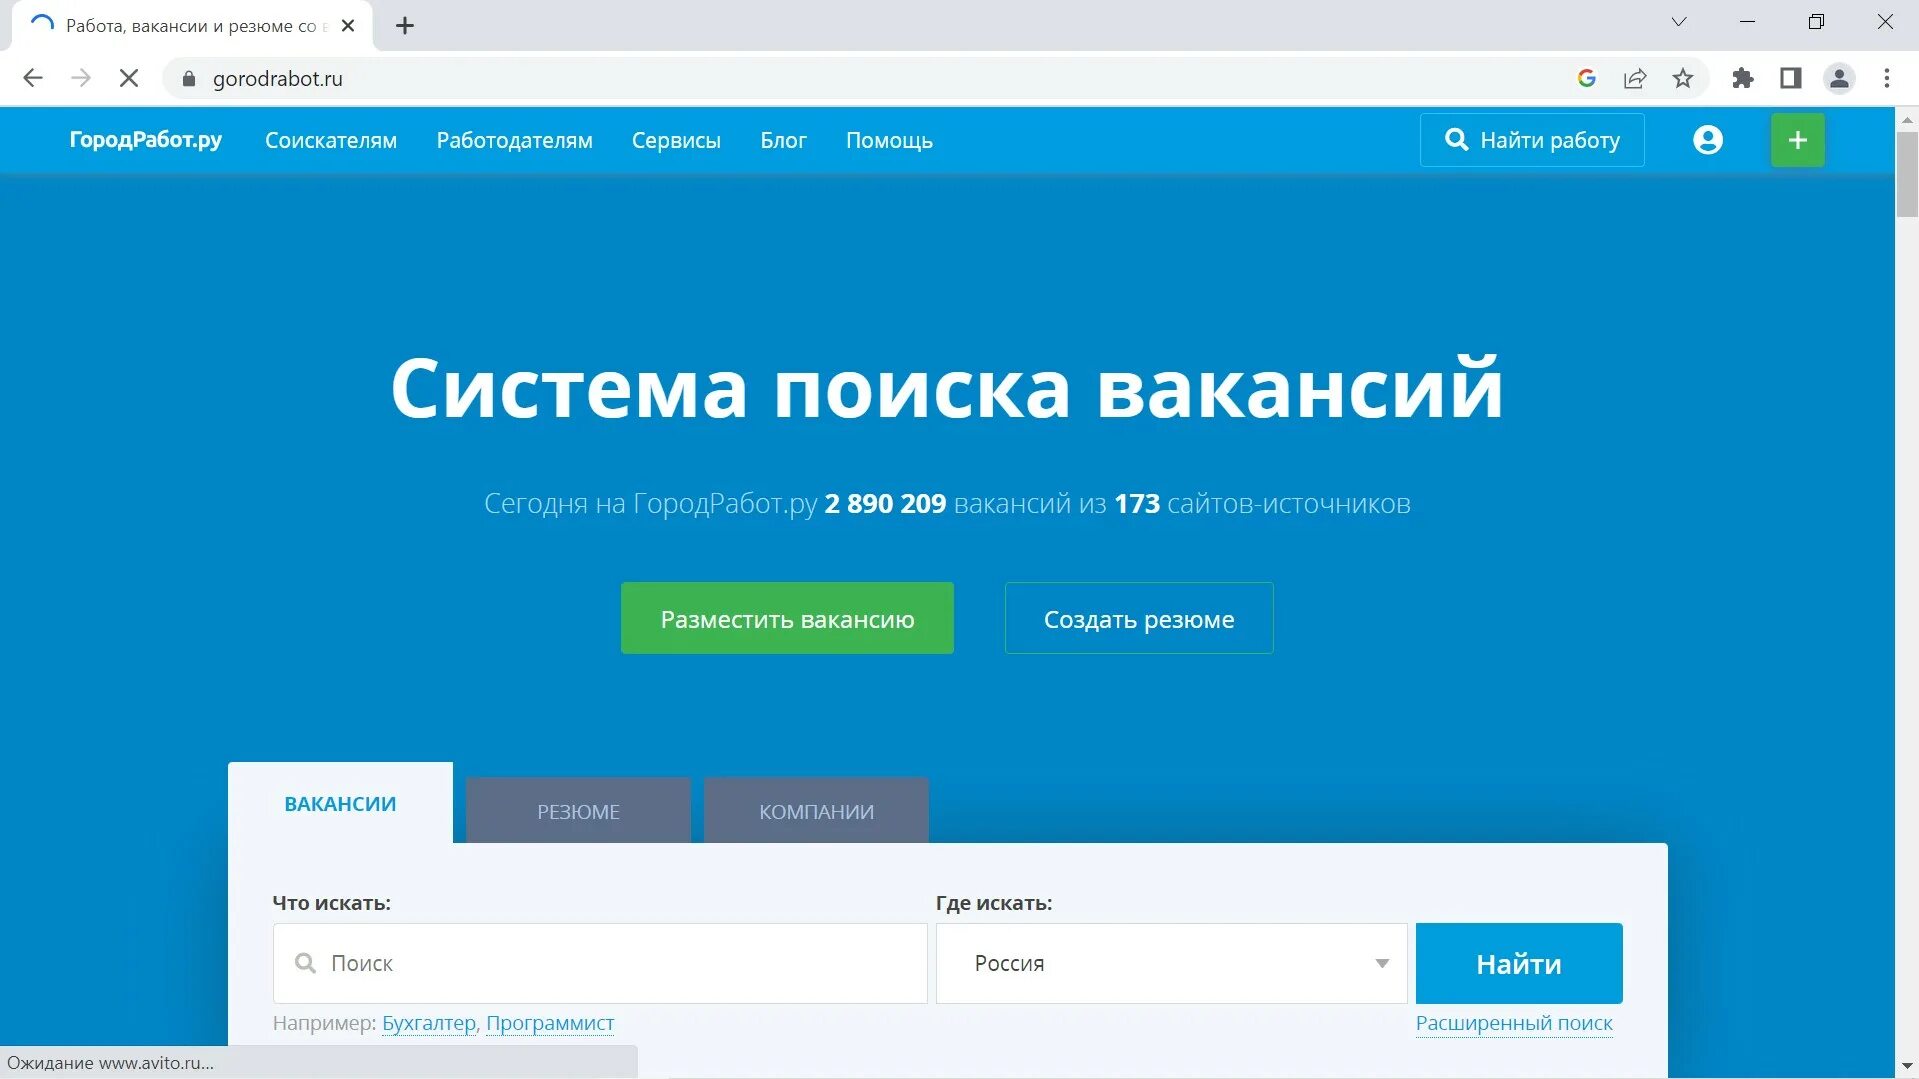Open the Сервисы menu
The height and width of the screenshot is (1079, 1919).
click(676, 141)
